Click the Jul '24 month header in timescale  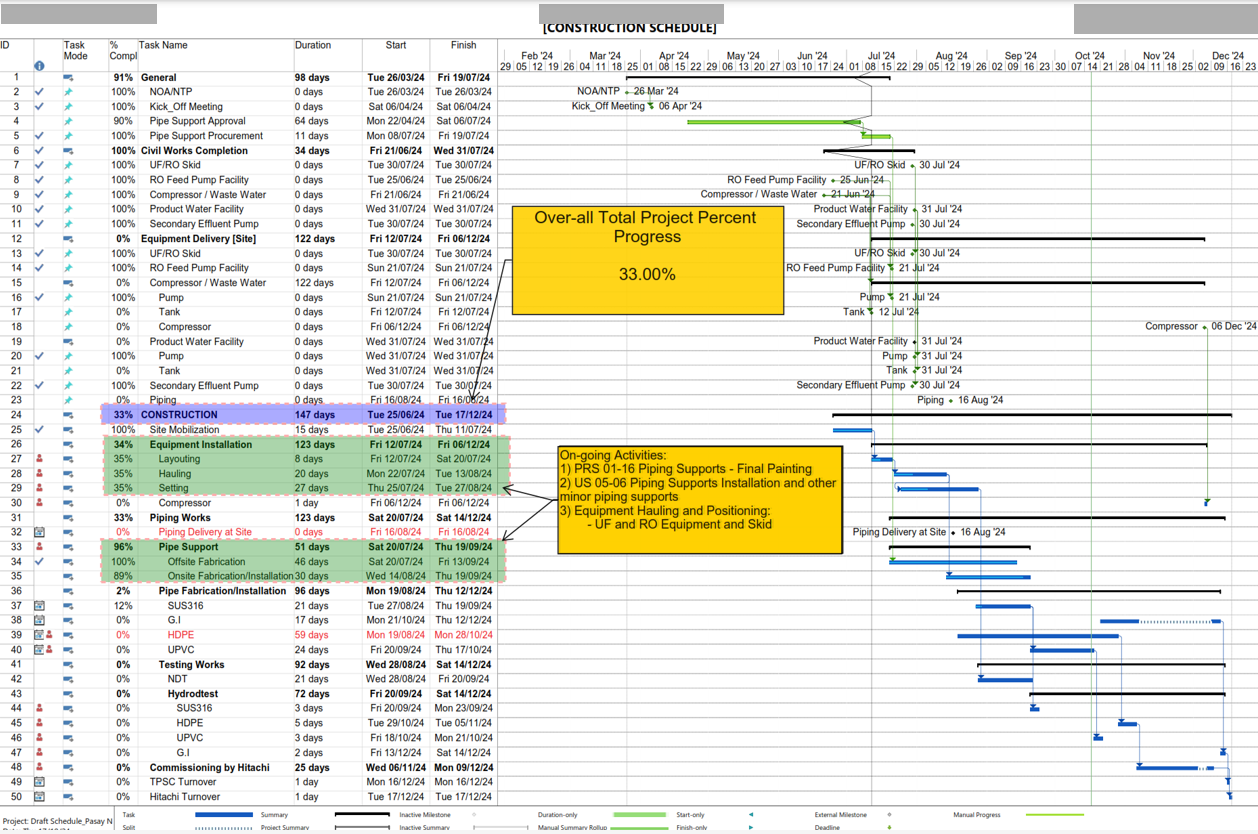click(x=881, y=56)
